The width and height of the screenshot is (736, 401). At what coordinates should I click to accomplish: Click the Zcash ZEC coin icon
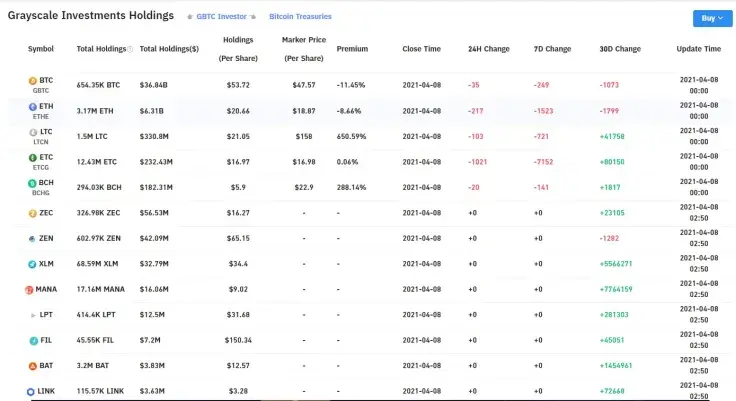tap(32, 213)
